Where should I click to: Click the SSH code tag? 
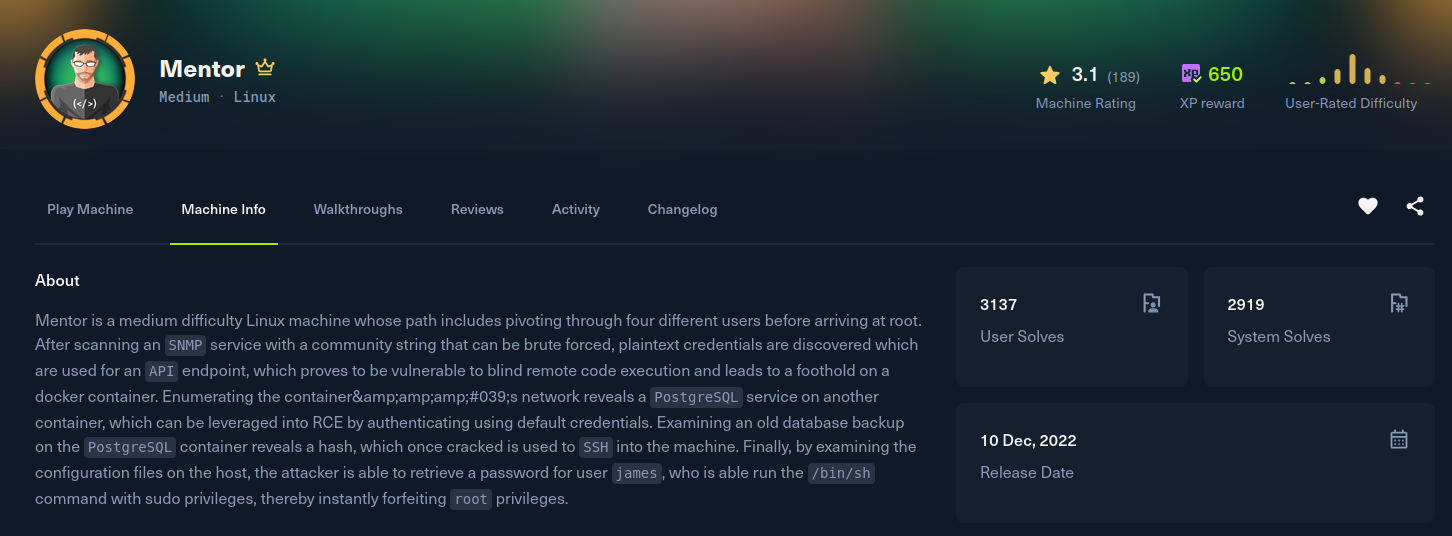click(x=596, y=447)
